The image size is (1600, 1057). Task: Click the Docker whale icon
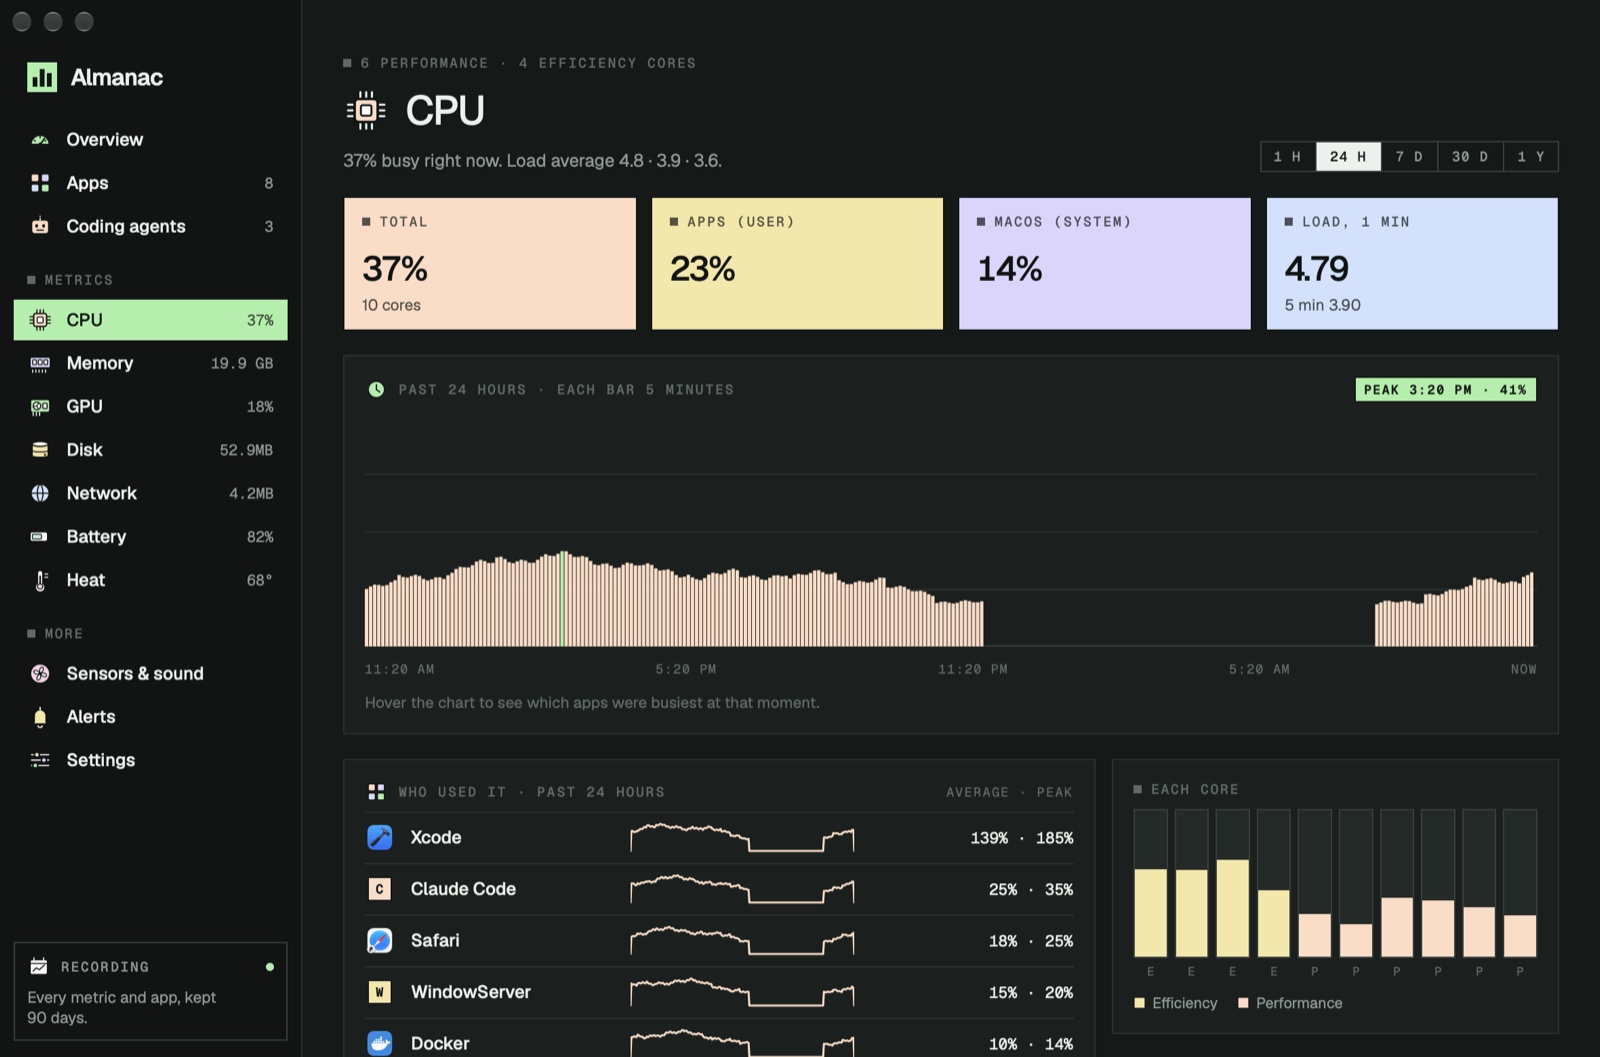tap(379, 1043)
